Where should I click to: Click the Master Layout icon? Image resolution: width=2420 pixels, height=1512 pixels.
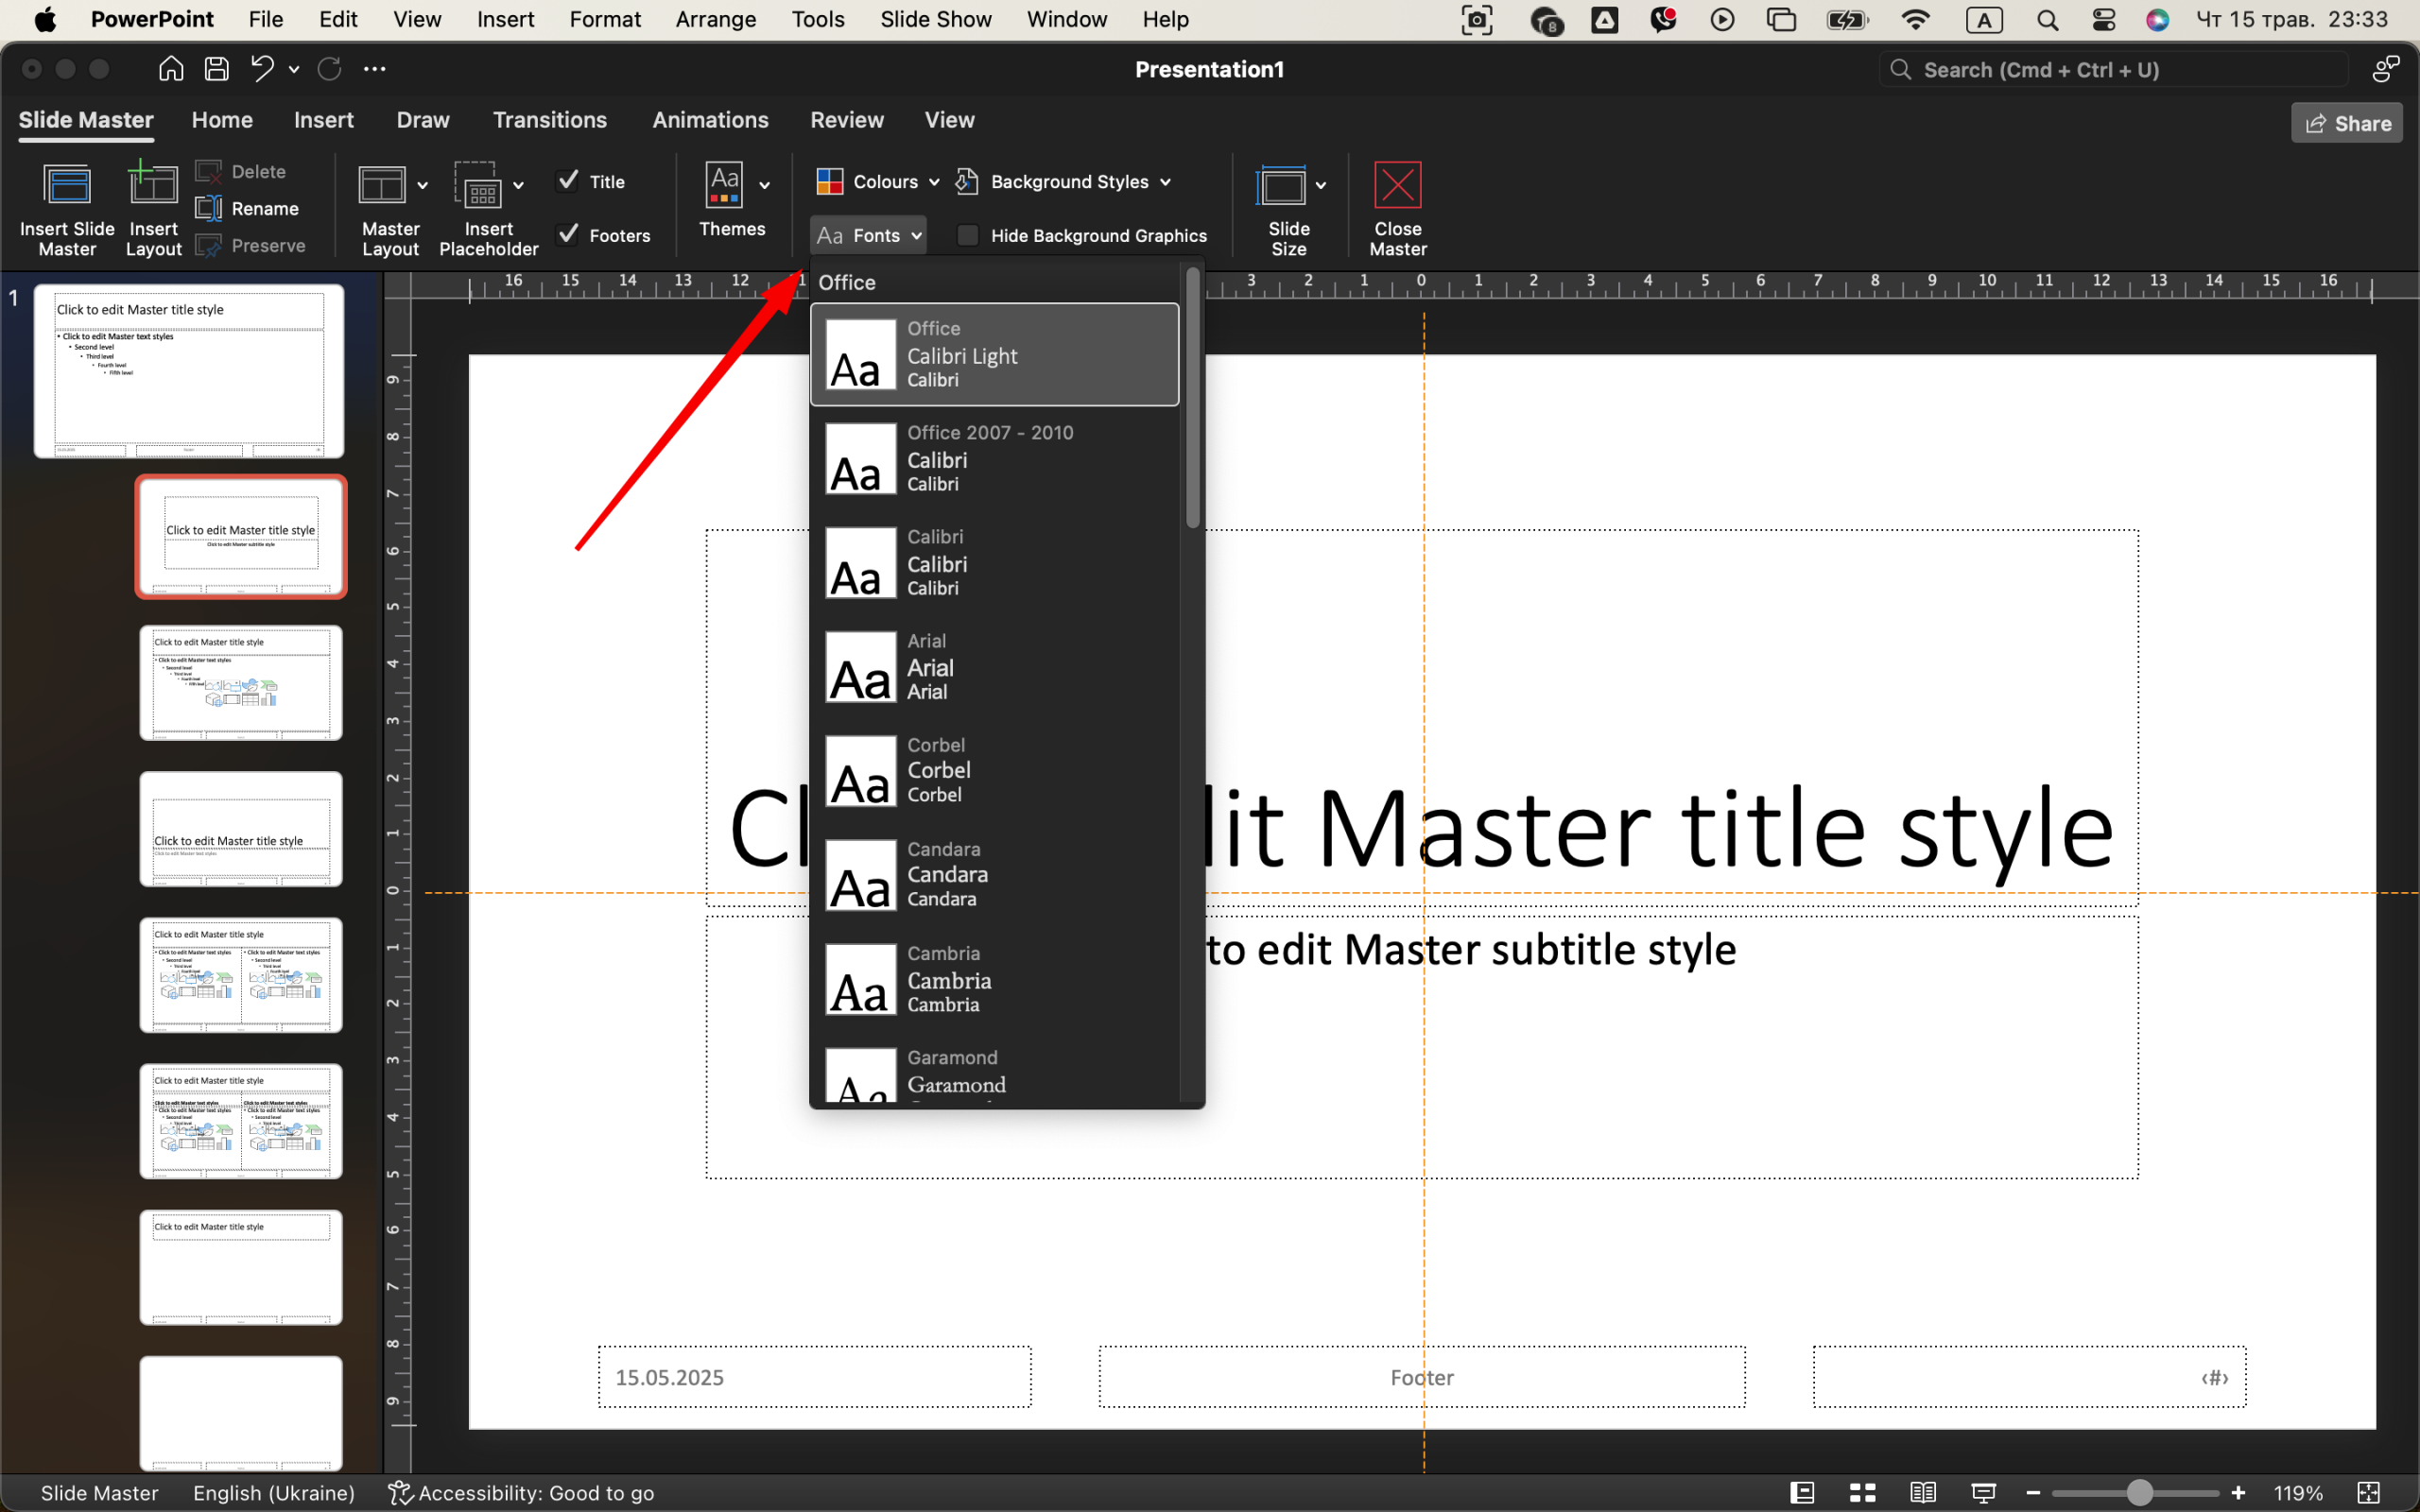click(x=382, y=186)
